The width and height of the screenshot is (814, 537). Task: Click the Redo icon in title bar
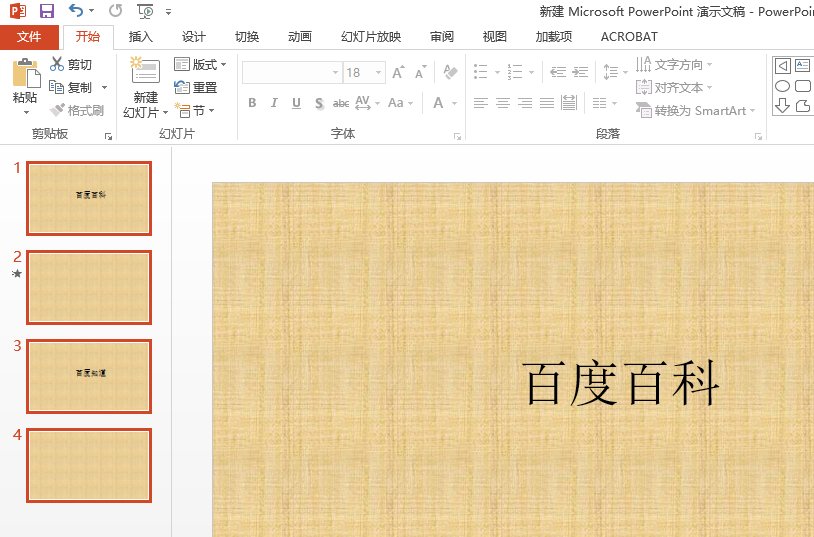coord(116,10)
